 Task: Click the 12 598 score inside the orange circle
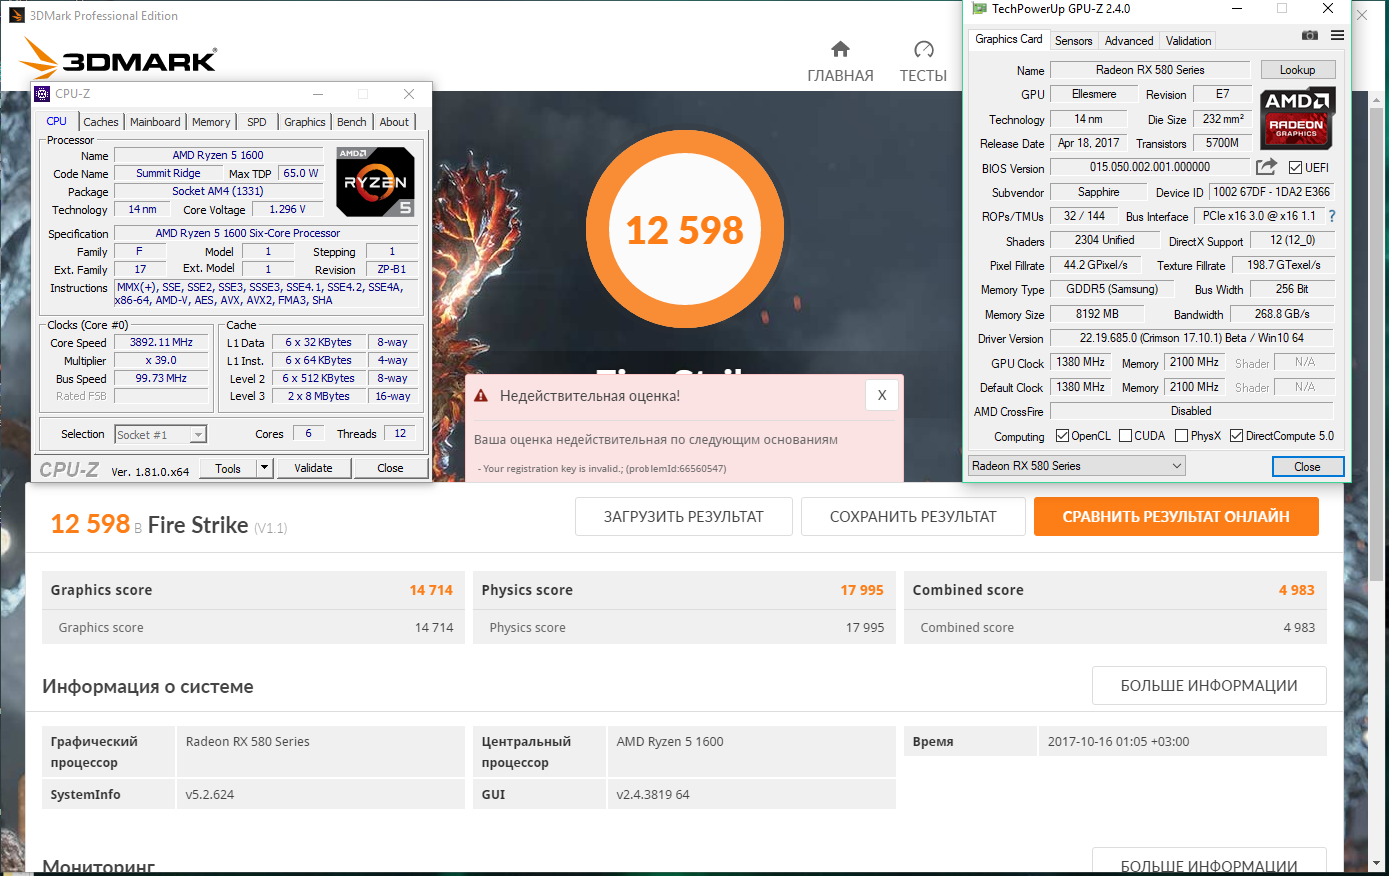(685, 231)
